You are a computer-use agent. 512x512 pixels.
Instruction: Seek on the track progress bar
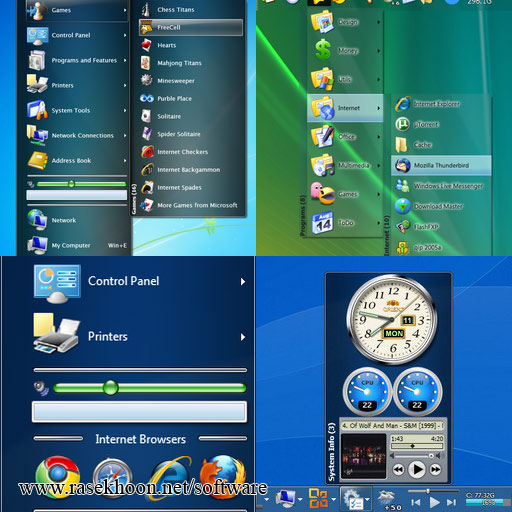(x=417, y=446)
